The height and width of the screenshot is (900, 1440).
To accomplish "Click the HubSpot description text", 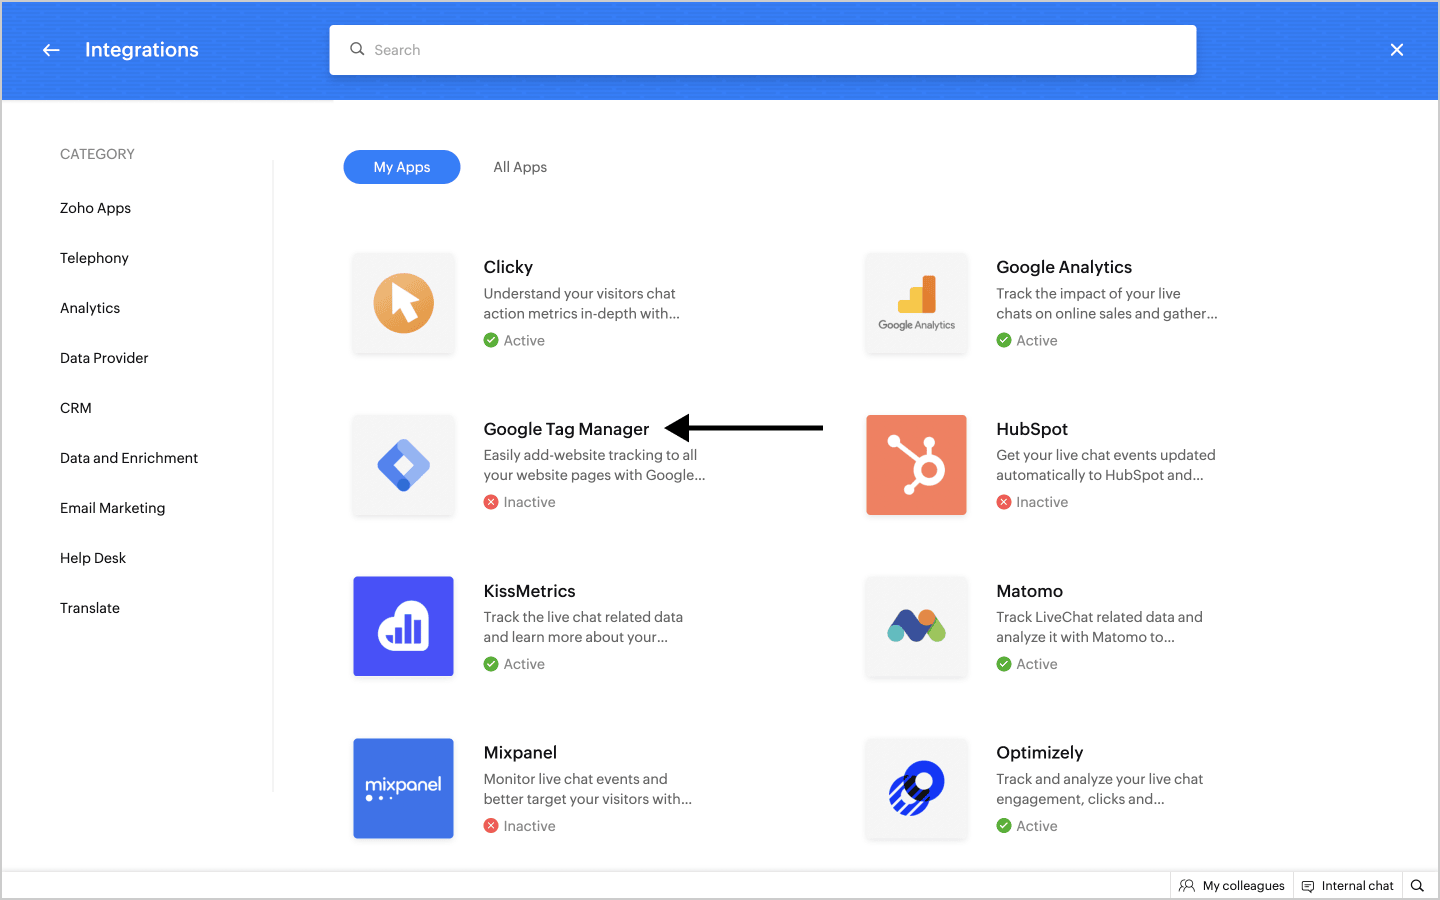I will coord(1106,465).
